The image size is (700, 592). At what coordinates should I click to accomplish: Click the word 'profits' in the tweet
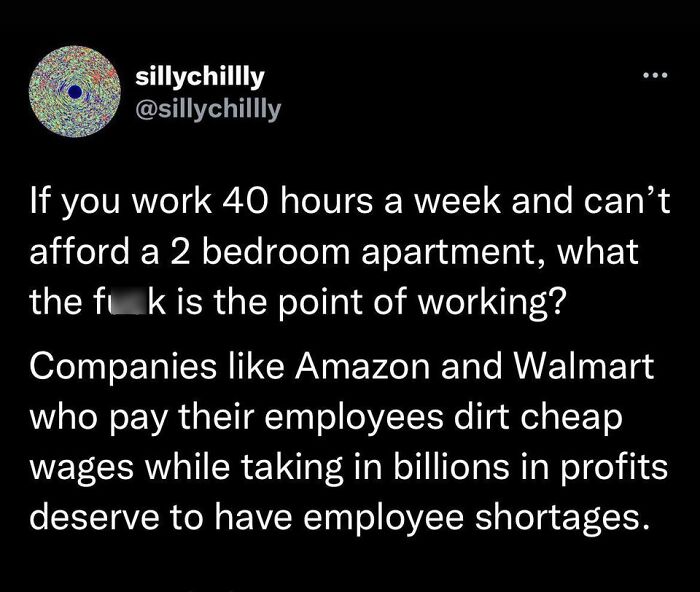tap(613, 469)
